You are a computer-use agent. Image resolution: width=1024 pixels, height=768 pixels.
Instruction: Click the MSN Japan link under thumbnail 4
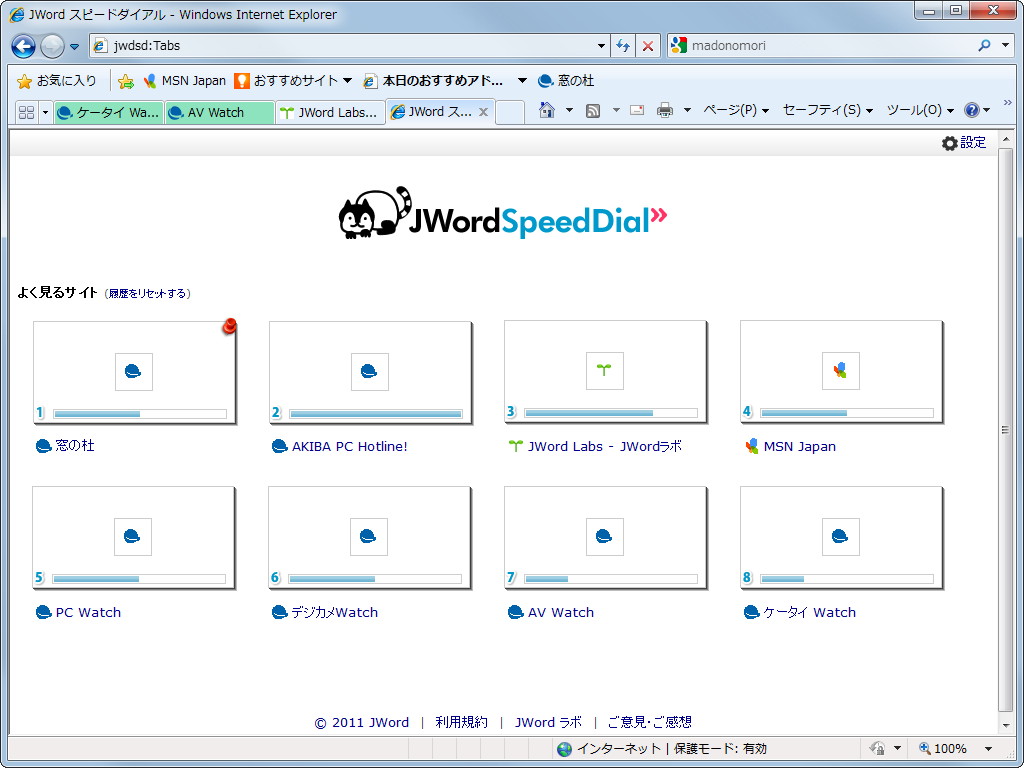(x=799, y=447)
